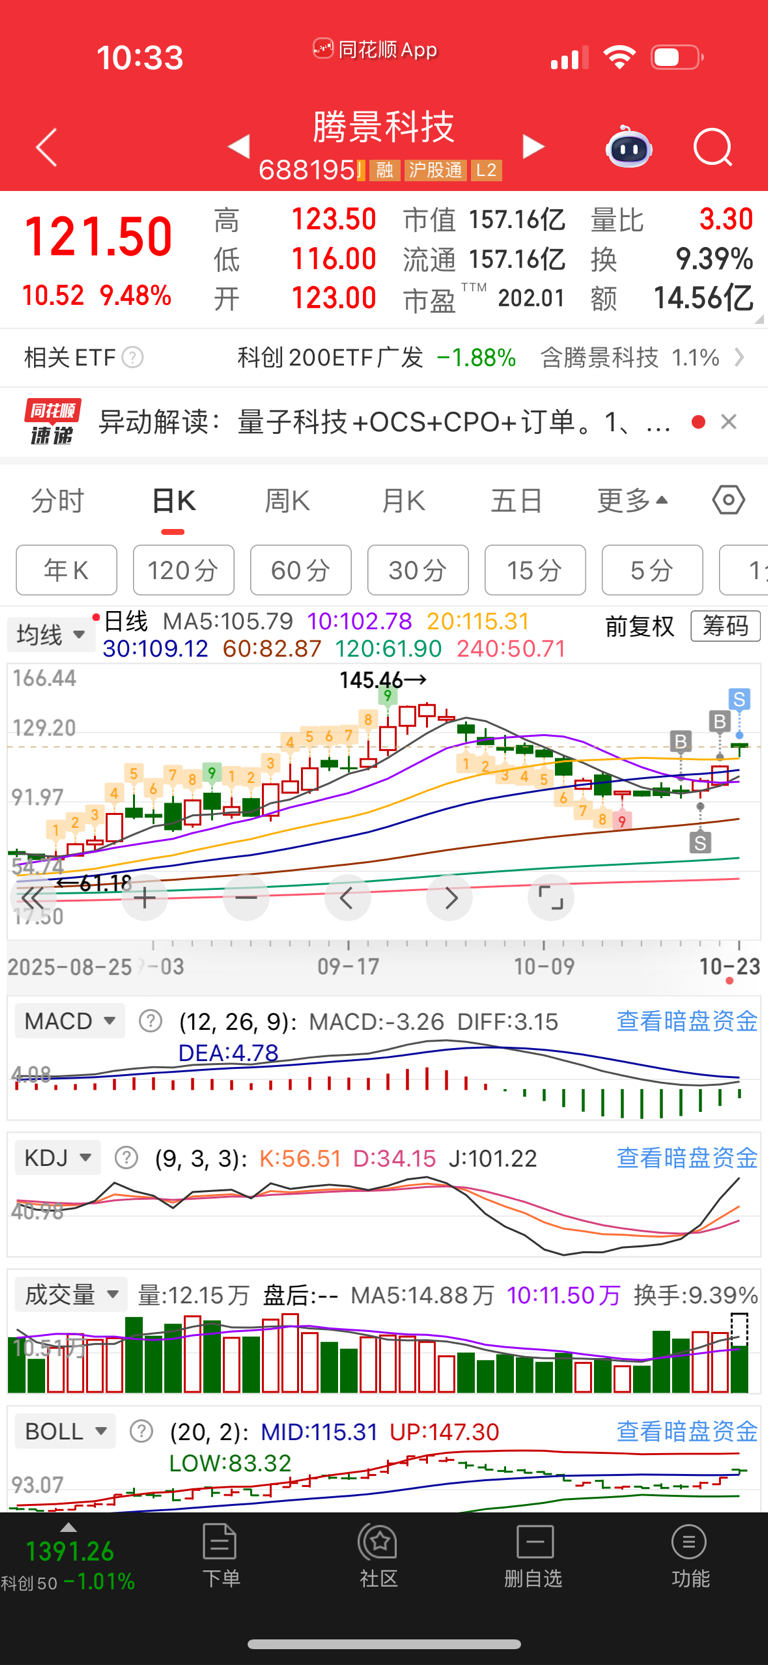Screen dimensions: 769x1665
Task: Open the 成交量 indicator dropdown
Action: pos(72,1295)
